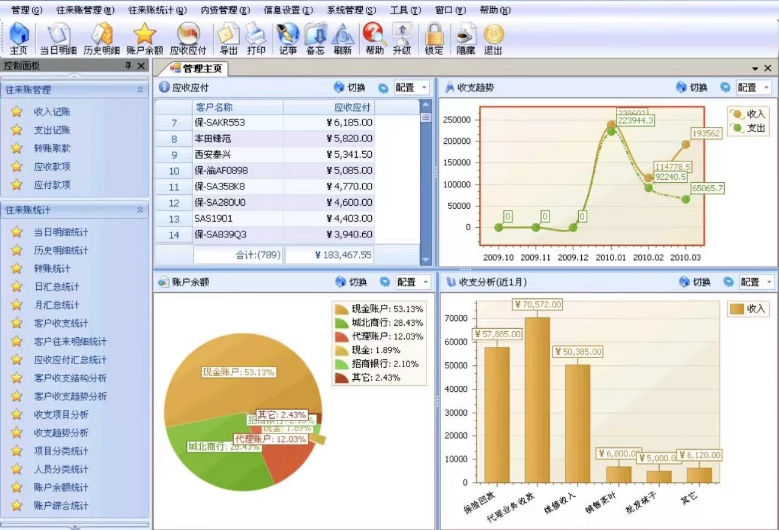Open 配置 dropdown in 应收应付 panel
Screen dimensions: 779x530
click(411, 87)
